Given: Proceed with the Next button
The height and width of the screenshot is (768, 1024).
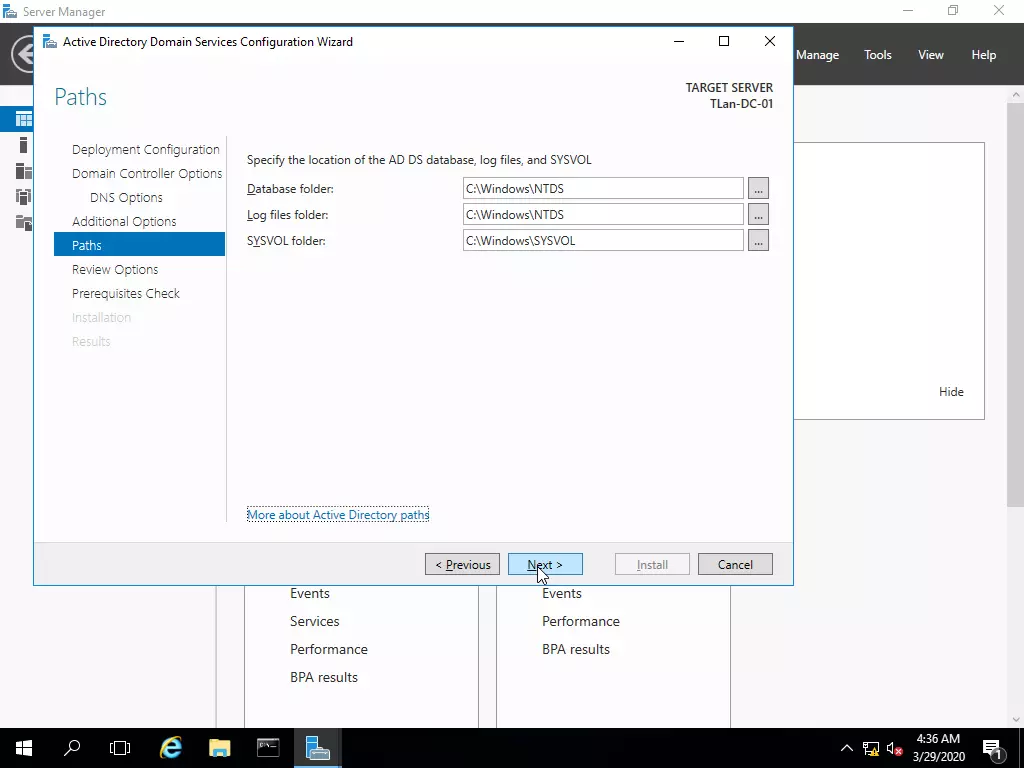Looking at the screenshot, I should pos(545,565).
